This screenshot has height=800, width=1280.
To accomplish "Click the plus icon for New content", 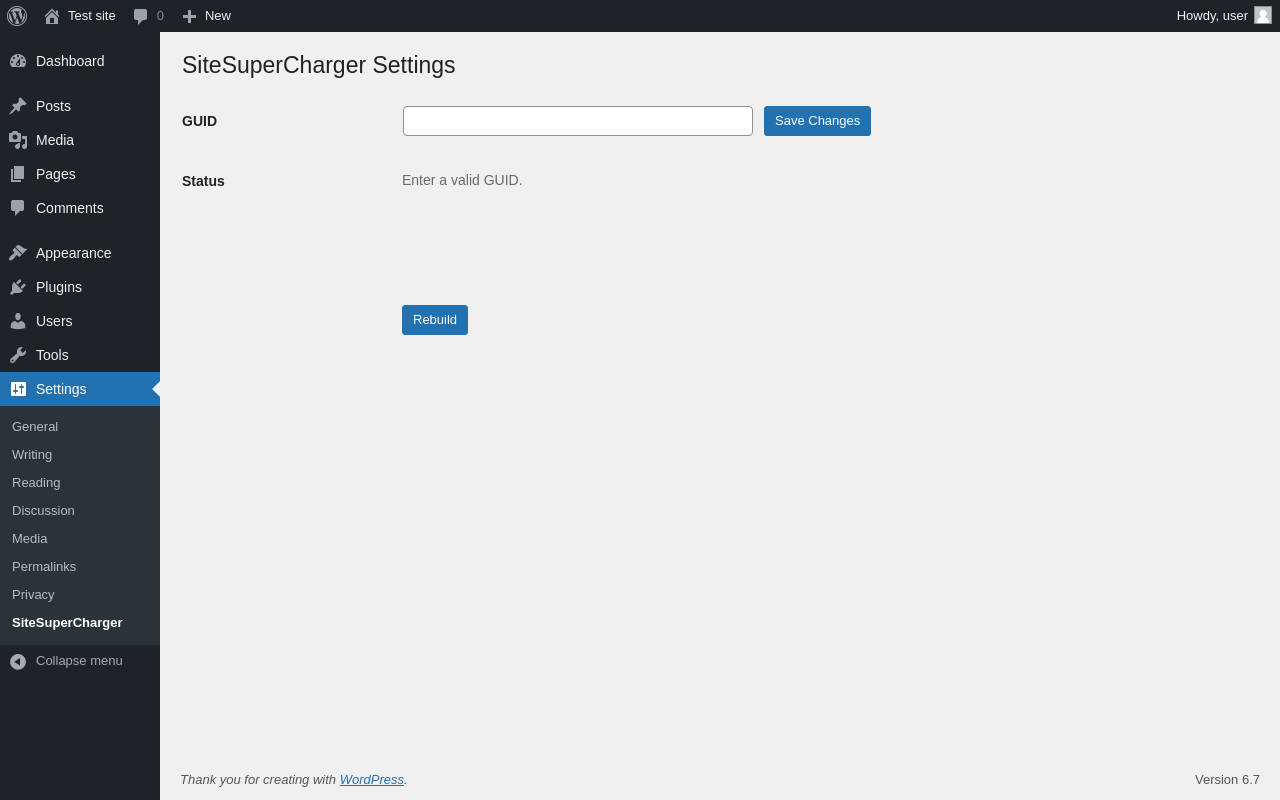I will coord(189,16).
